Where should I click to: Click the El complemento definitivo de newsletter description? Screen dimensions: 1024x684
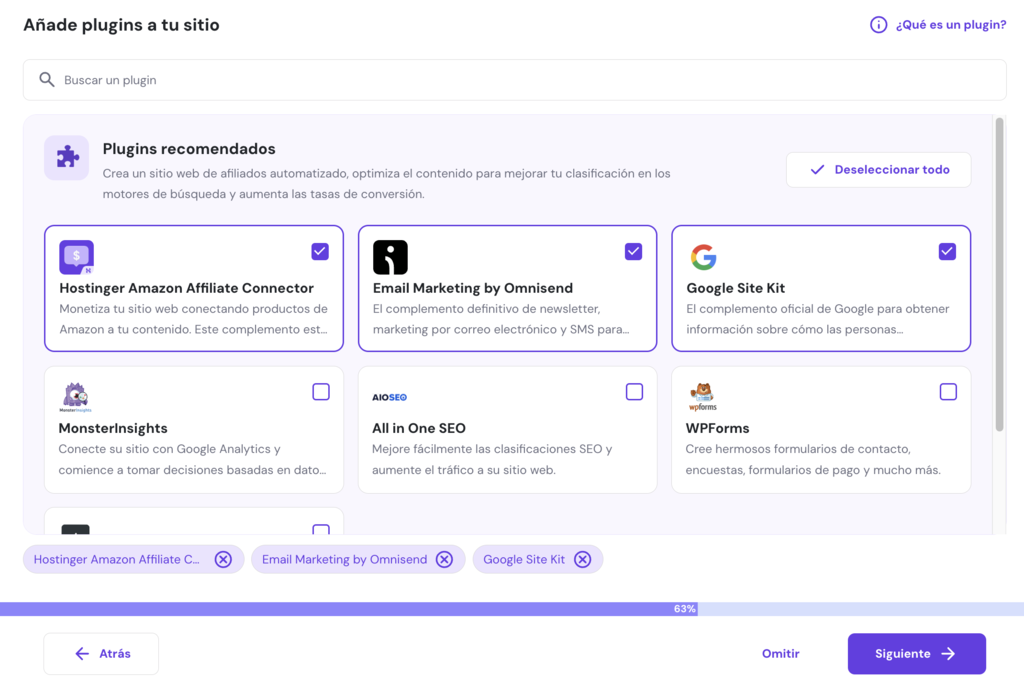(x=501, y=319)
